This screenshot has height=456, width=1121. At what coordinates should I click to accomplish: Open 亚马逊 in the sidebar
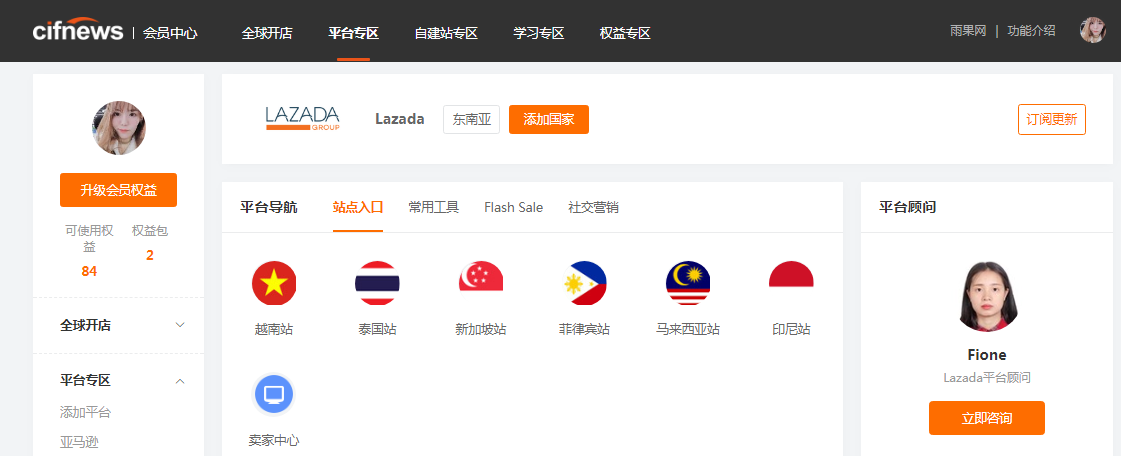(x=79, y=442)
